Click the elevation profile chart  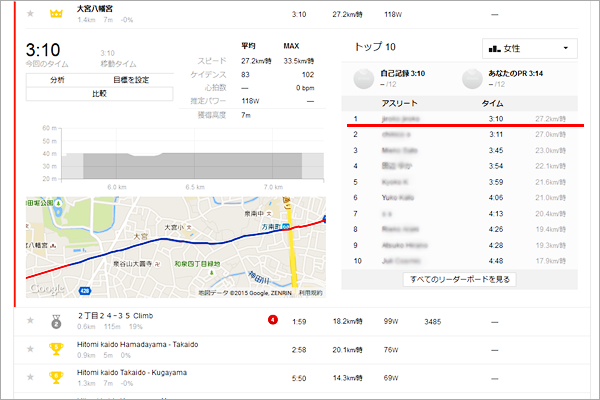click(193, 154)
